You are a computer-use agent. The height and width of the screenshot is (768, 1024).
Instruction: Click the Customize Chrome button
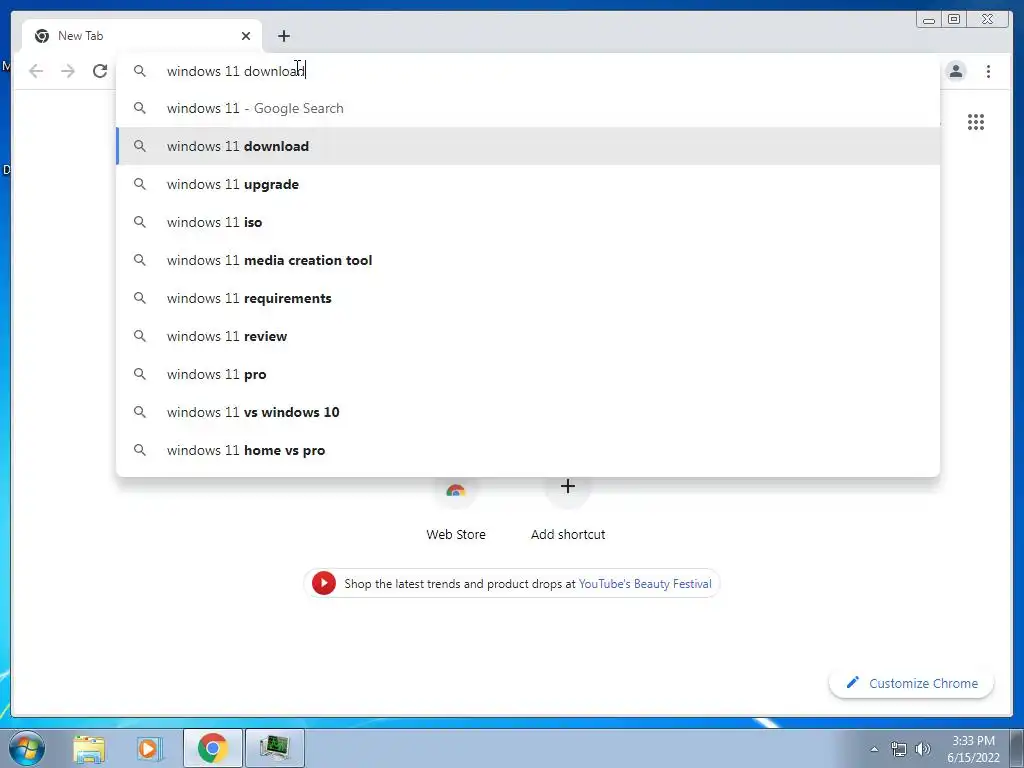tap(912, 683)
